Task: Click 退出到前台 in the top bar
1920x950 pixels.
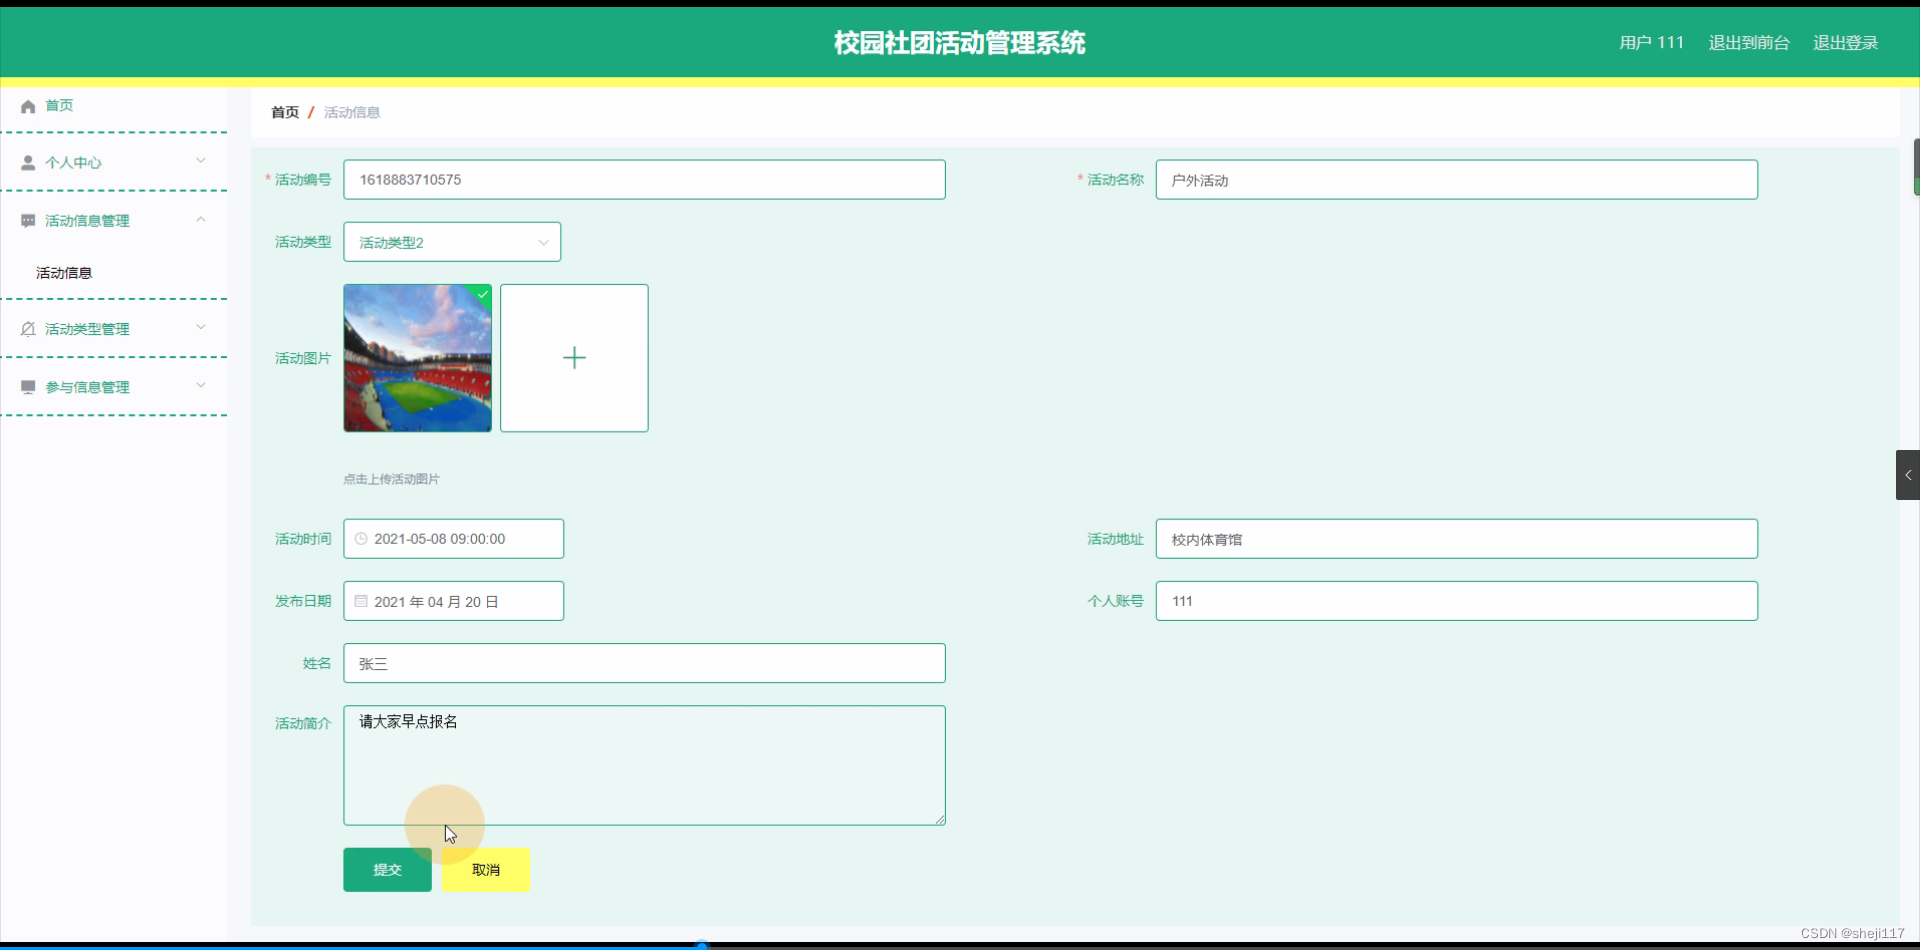Action: (x=1747, y=42)
